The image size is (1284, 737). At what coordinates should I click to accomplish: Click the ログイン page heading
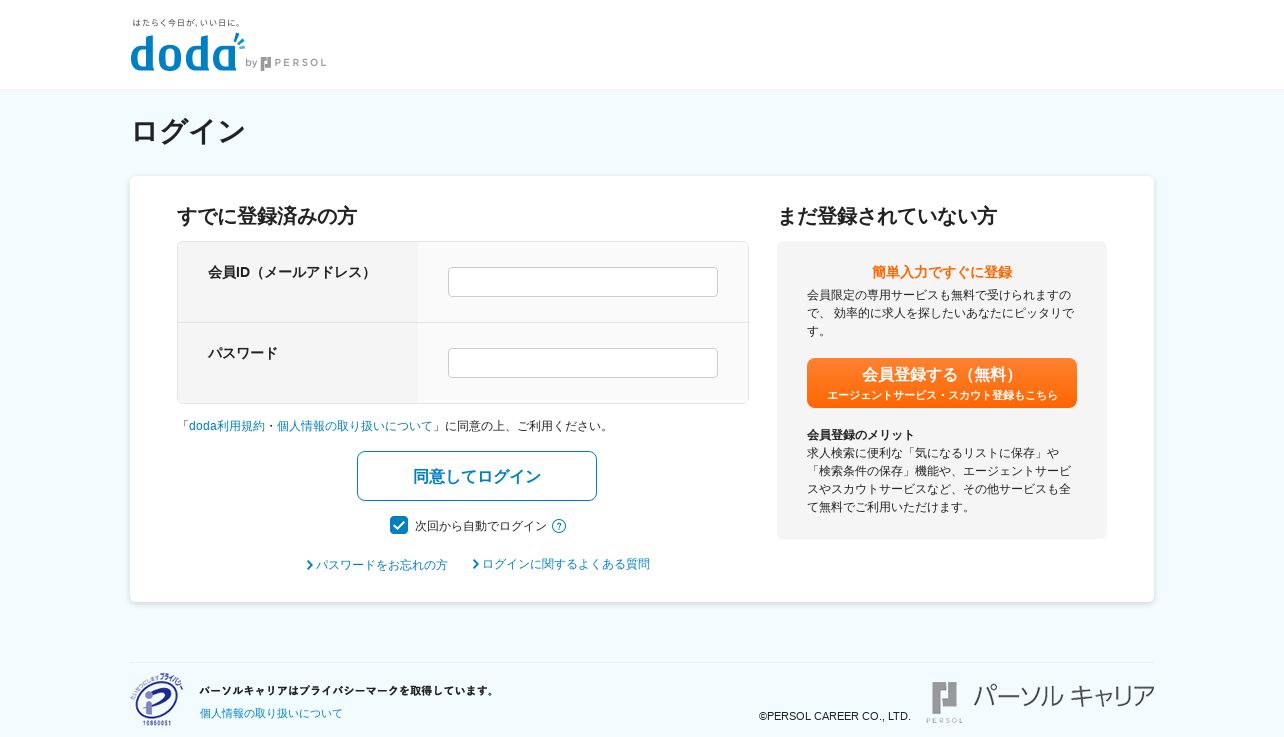pyautogui.click(x=188, y=131)
